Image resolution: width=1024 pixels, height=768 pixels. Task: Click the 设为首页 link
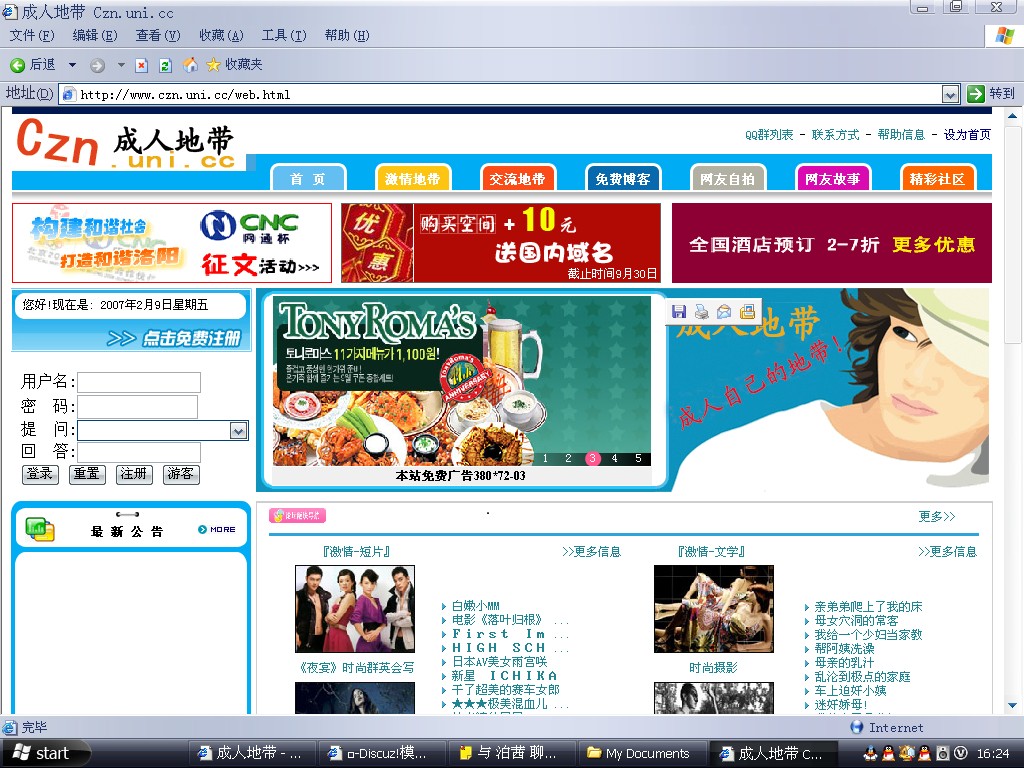tap(967, 135)
